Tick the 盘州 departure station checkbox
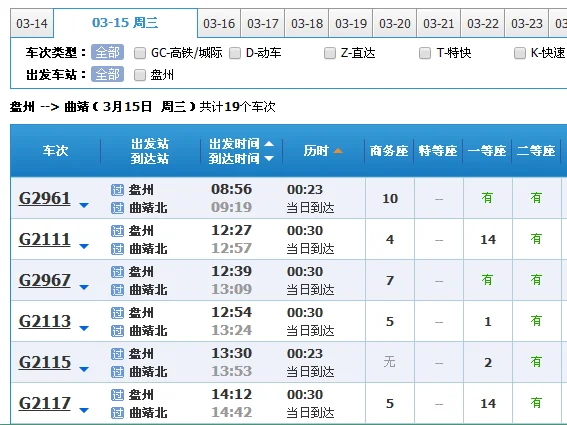Viewport: 567px width, 425px height. pos(140,75)
